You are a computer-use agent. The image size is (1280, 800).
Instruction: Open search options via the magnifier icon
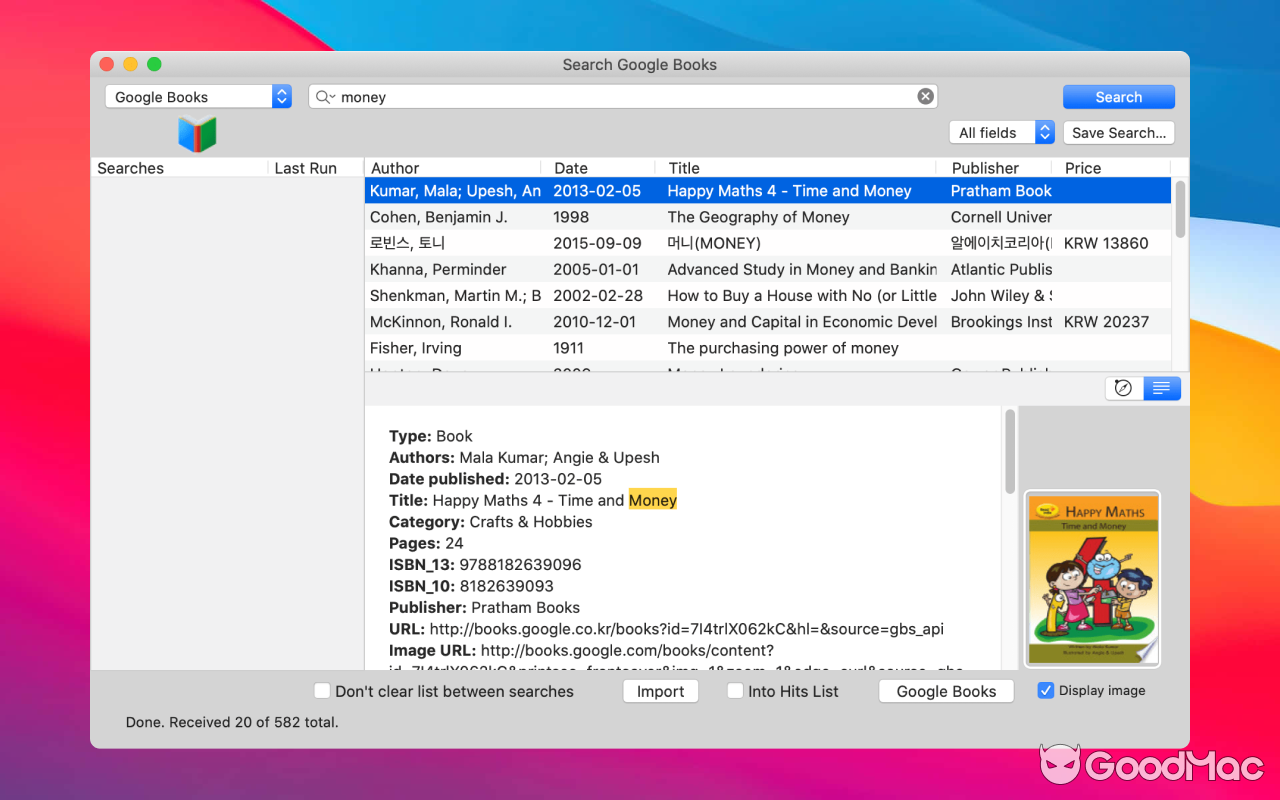point(322,96)
